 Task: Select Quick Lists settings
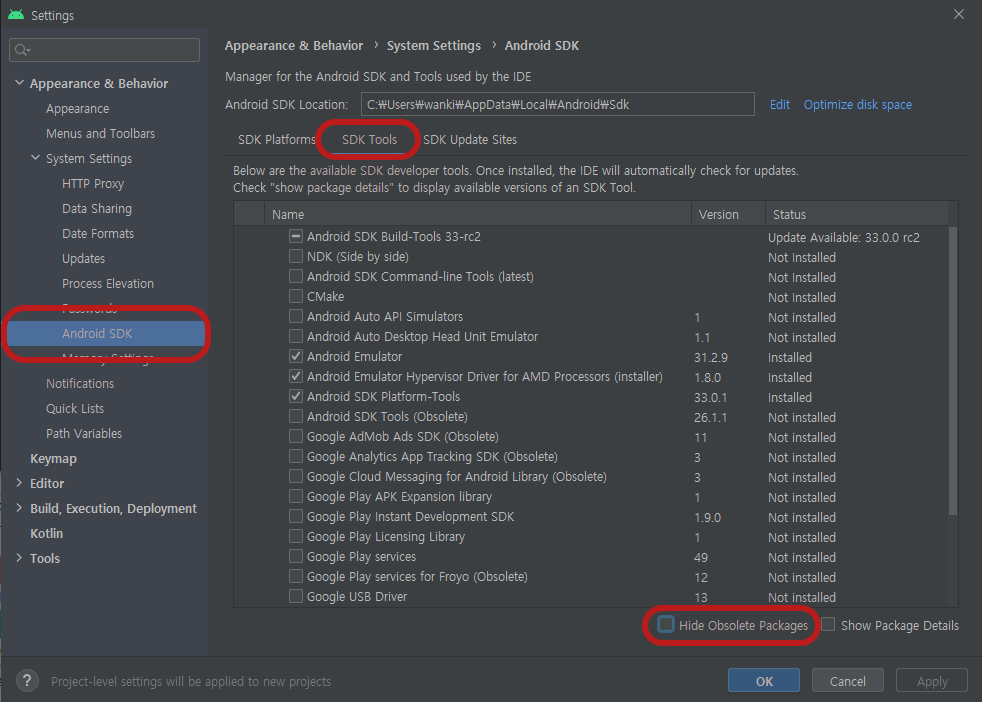click(75, 408)
